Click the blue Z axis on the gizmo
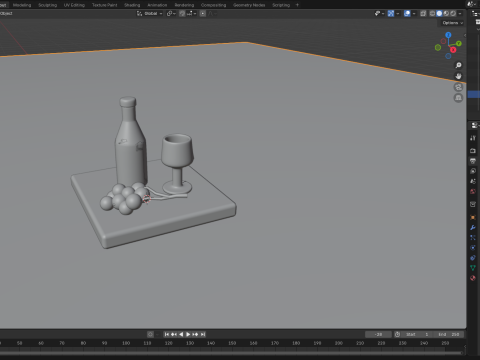Screen dimensions: 480x360 coord(448,35)
